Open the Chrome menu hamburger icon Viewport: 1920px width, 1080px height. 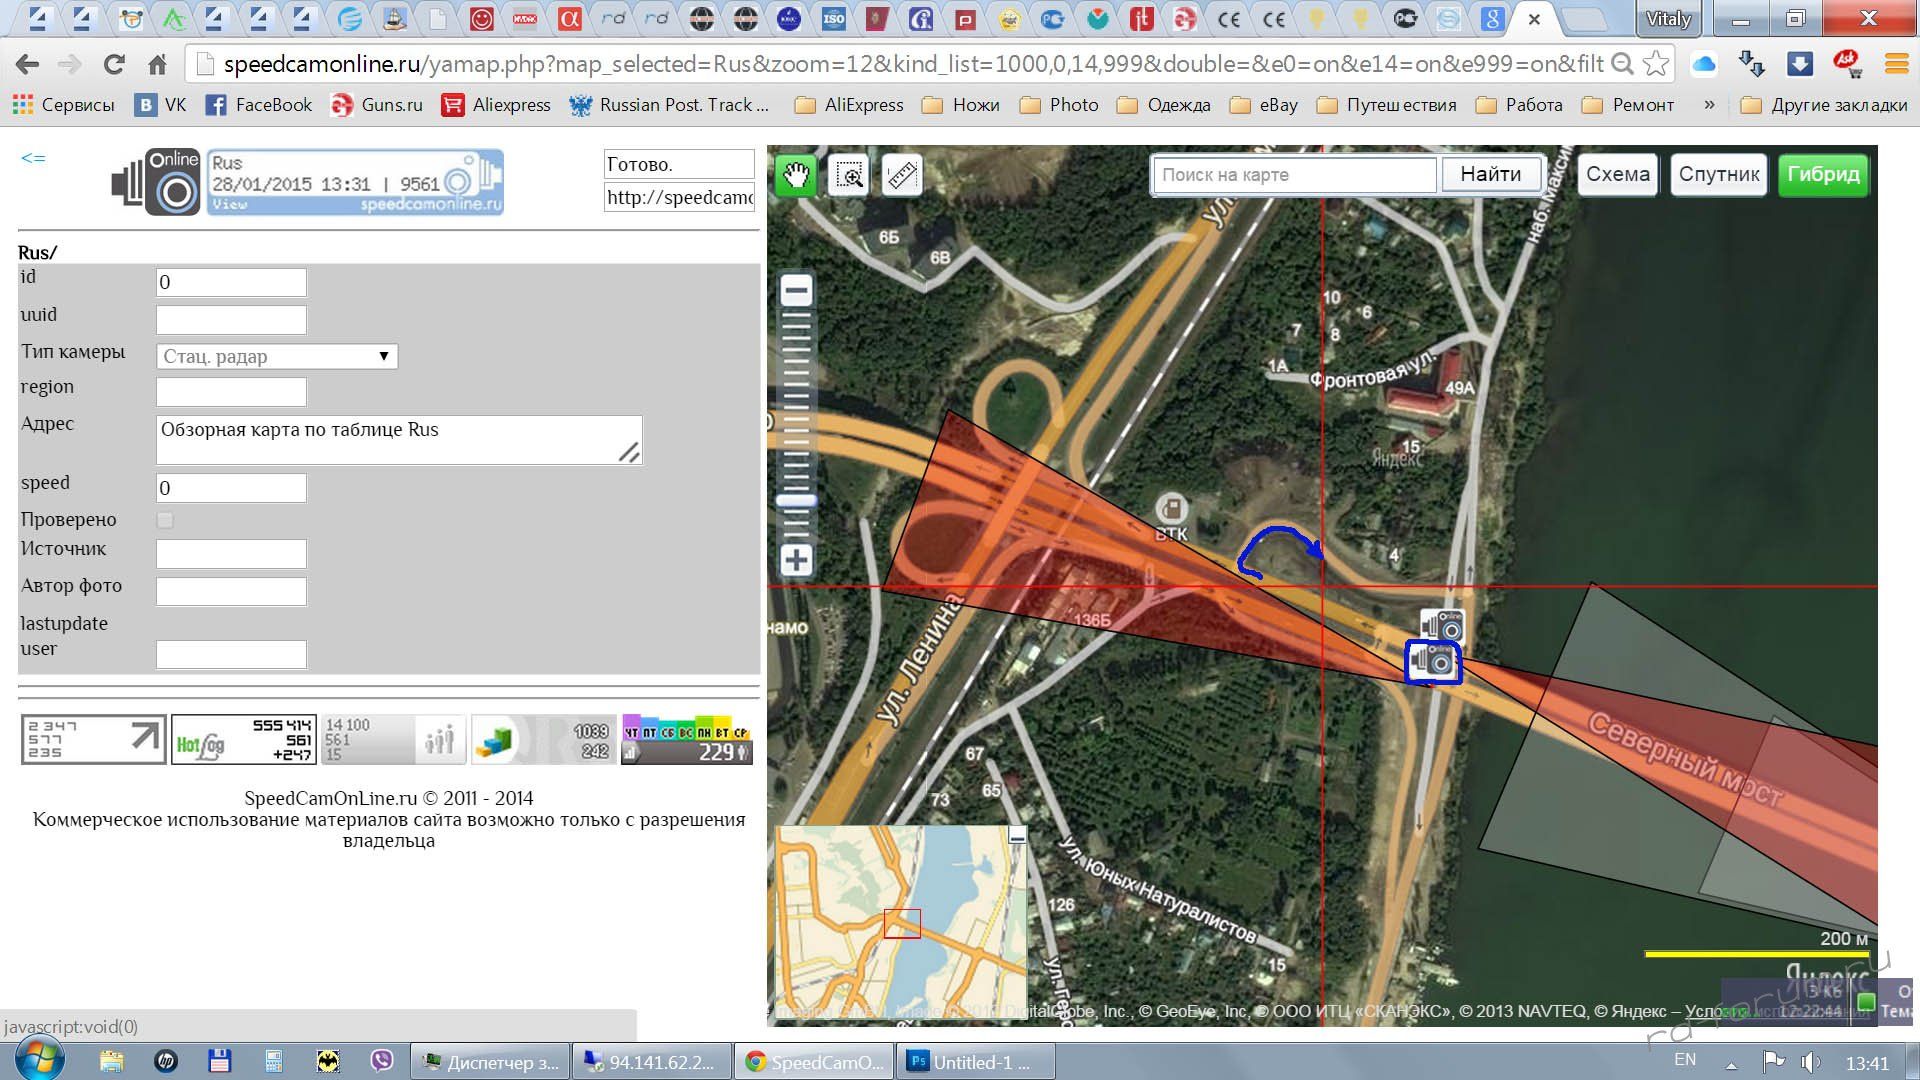tap(1897, 64)
